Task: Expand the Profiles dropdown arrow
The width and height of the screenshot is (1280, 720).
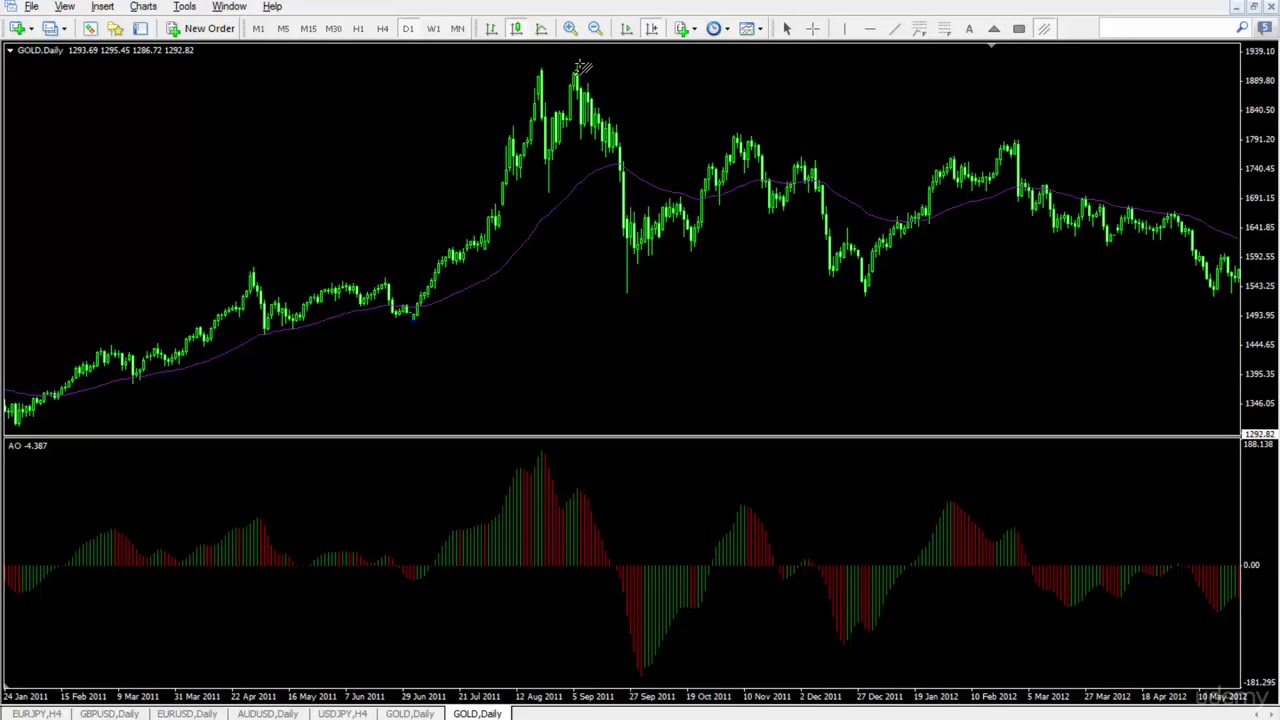Action: [64, 29]
